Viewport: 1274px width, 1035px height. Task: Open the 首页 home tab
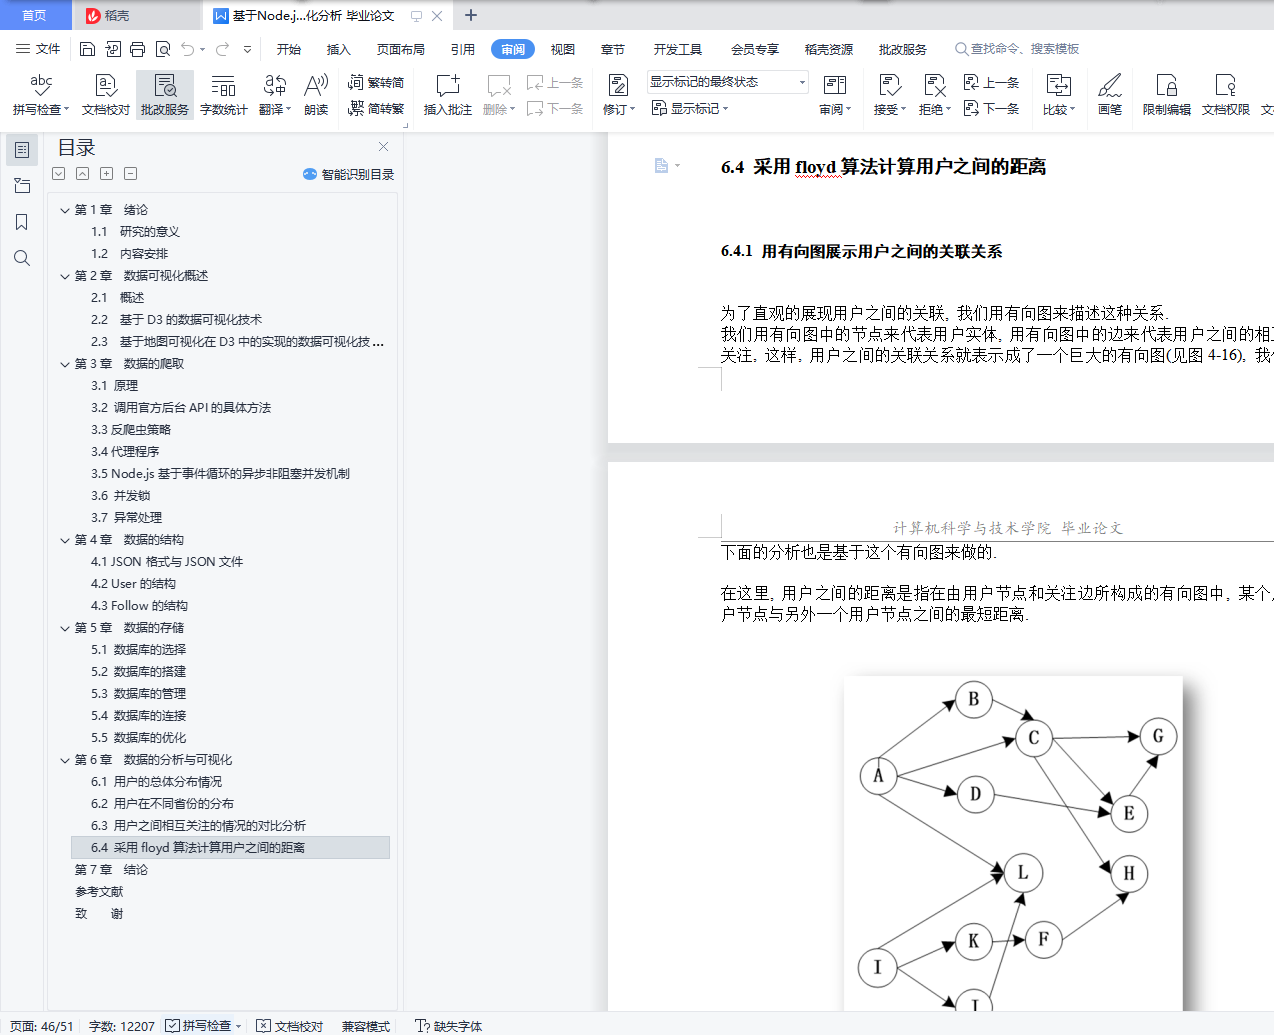coord(34,15)
